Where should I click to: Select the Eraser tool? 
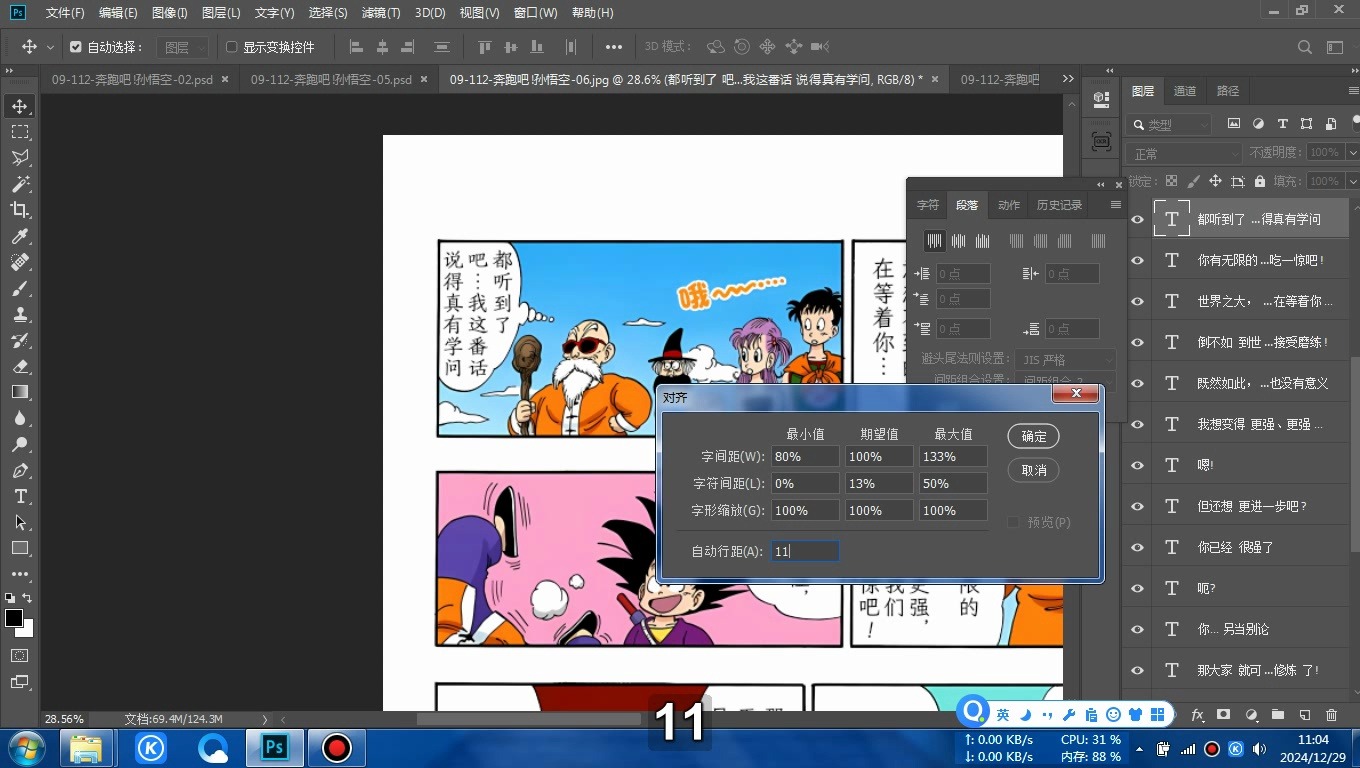[x=20, y=366]
